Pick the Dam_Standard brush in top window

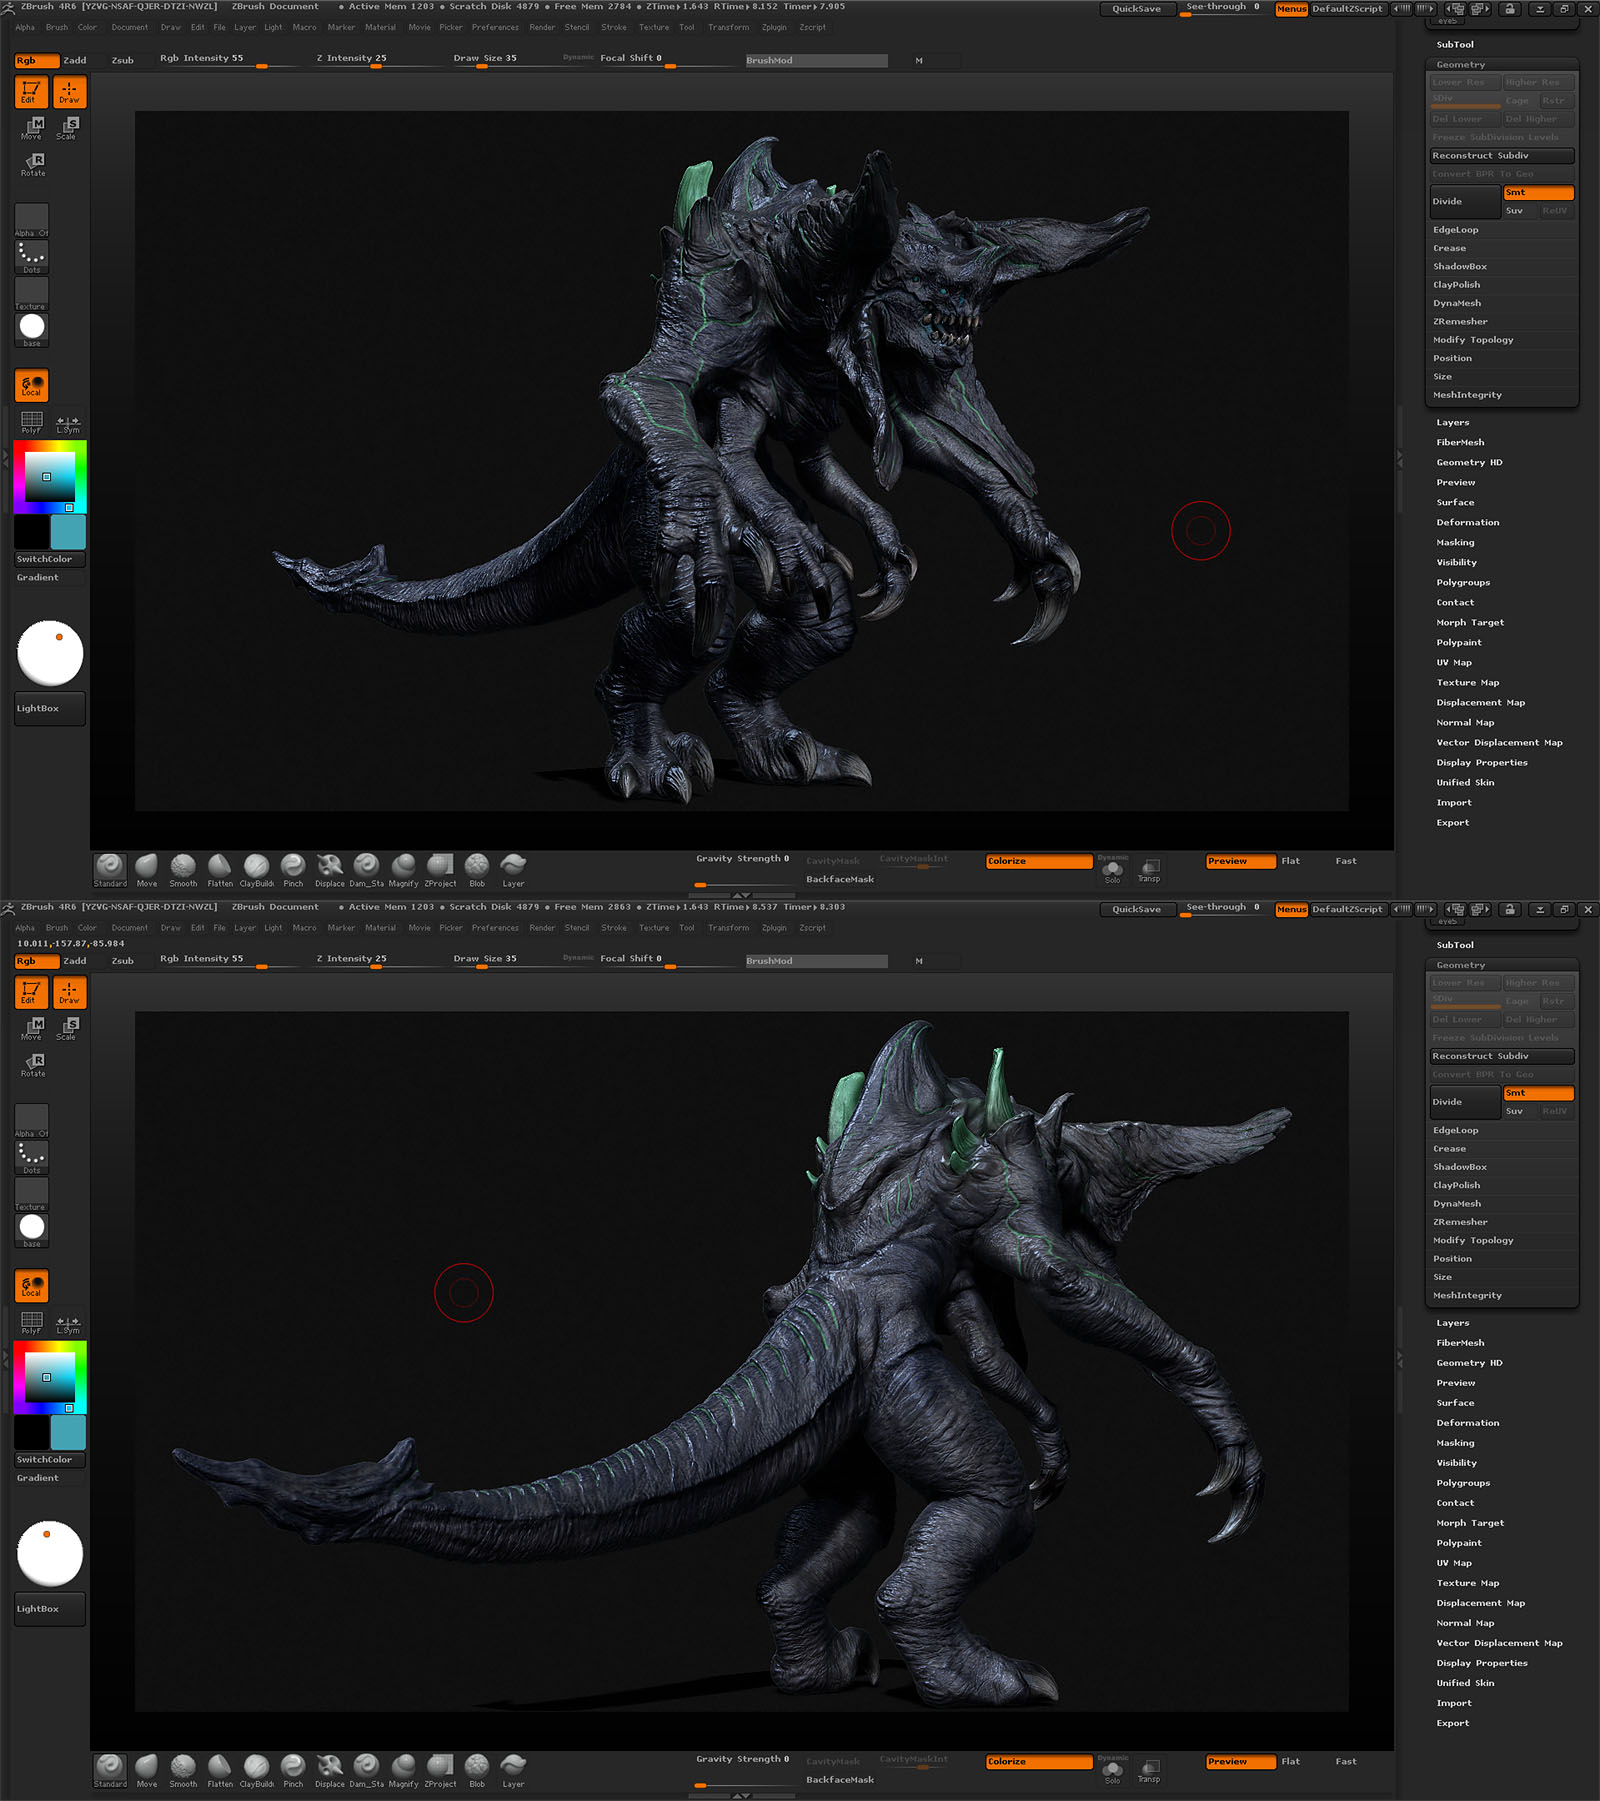point(366,869)
